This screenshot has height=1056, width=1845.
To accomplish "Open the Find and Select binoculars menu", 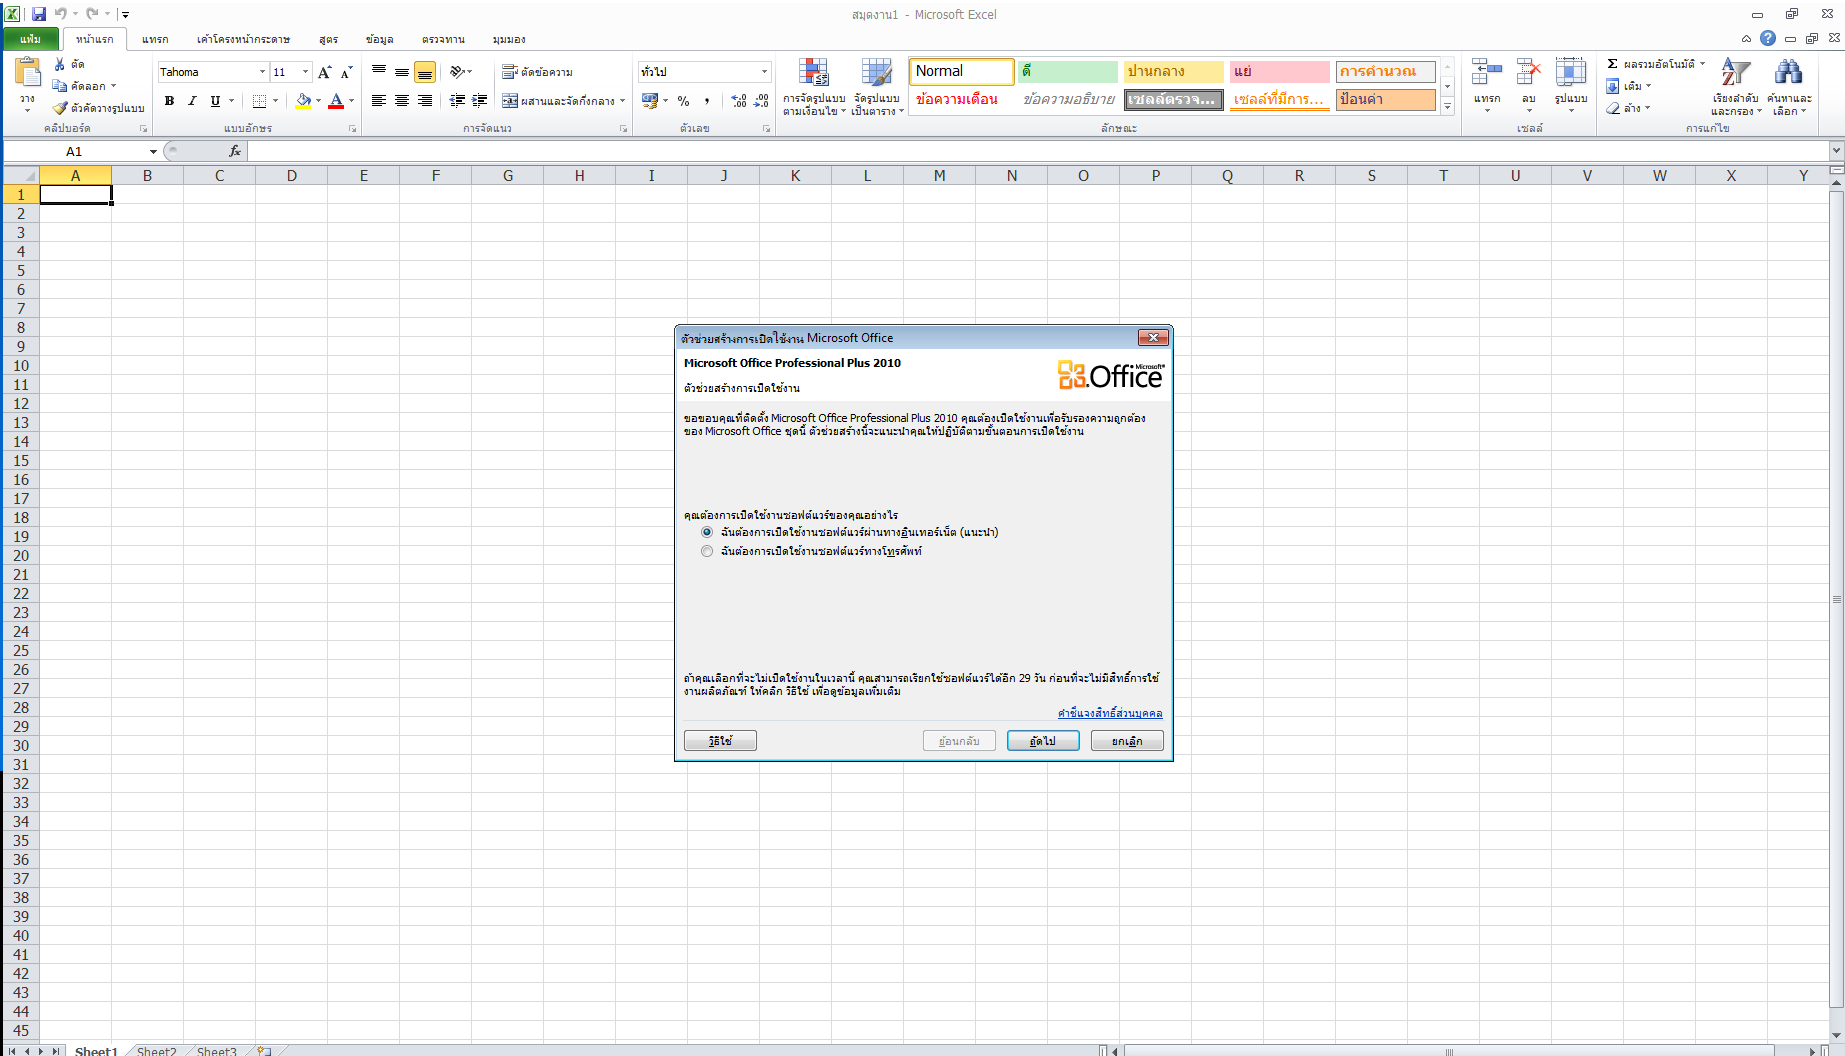I will click(1789, 87).
